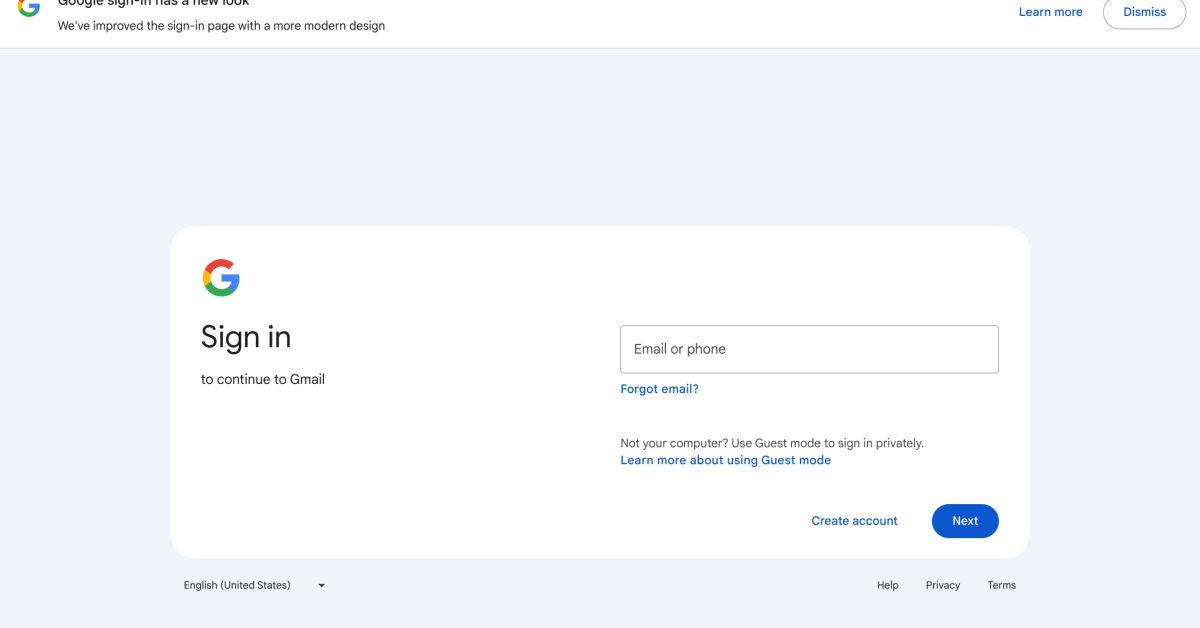This screenshot has width=1200, height=628.
Task: Select Create account
Action: tap(854, 521)
